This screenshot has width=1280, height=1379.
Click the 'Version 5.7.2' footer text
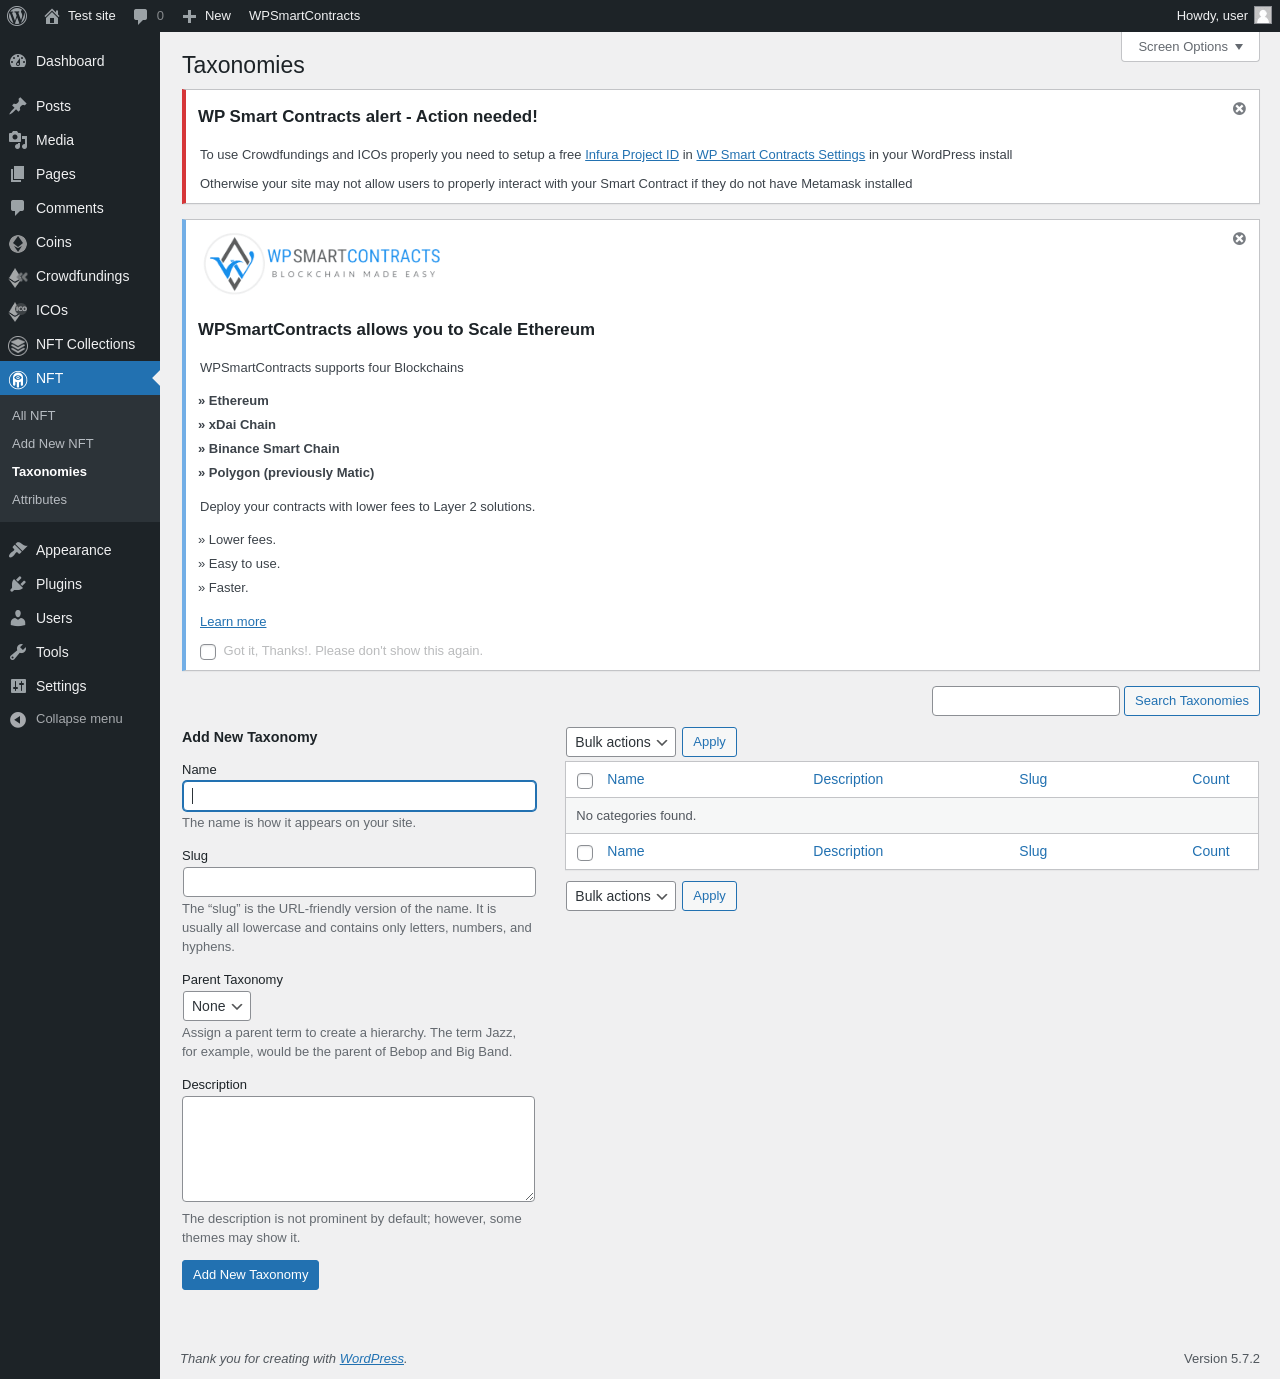[x=1222, y=1359]
